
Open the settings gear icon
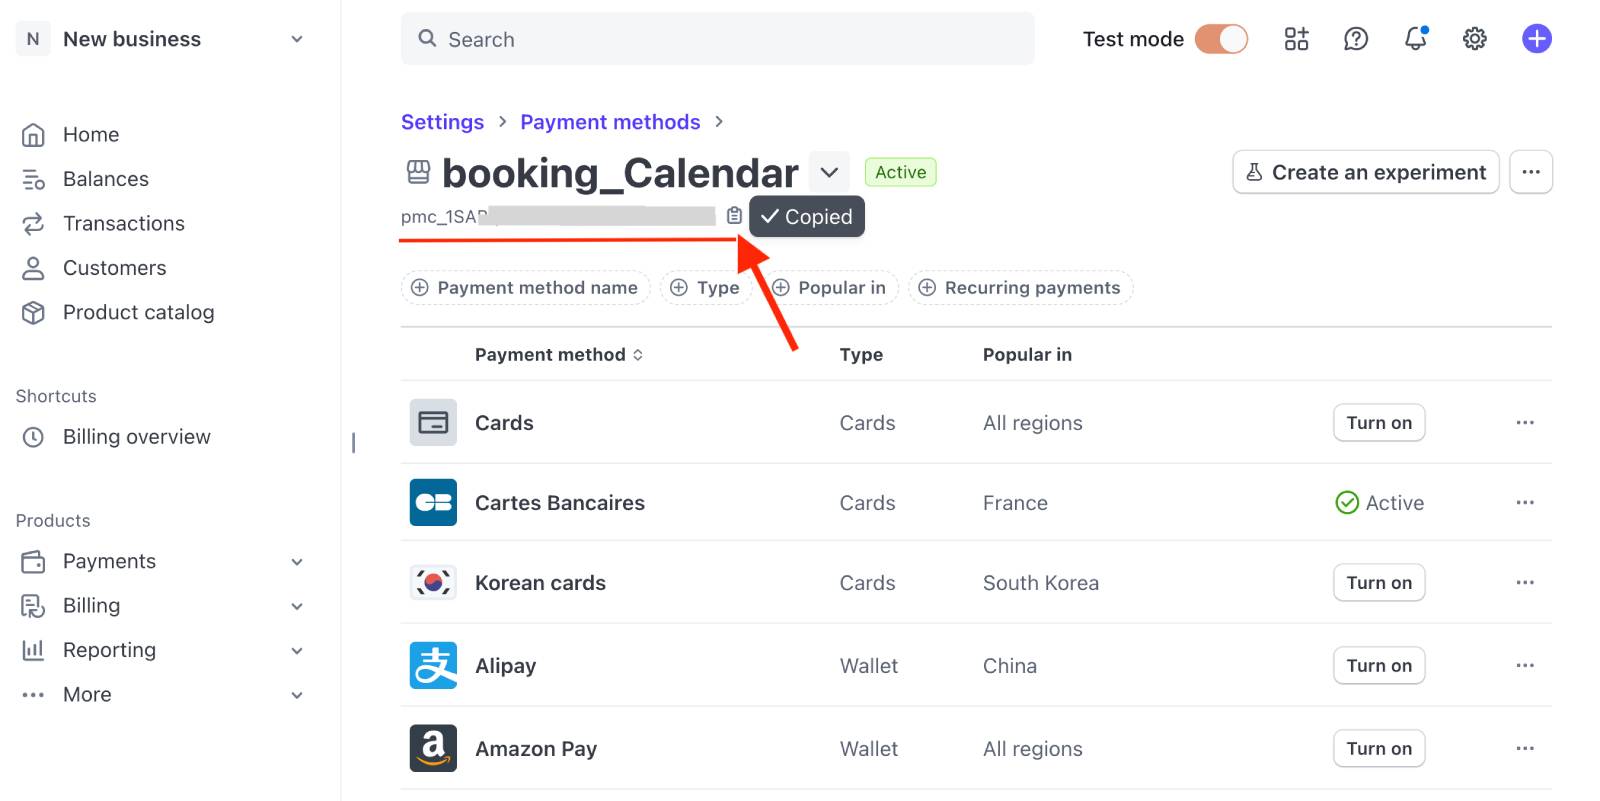point(1474,39)
